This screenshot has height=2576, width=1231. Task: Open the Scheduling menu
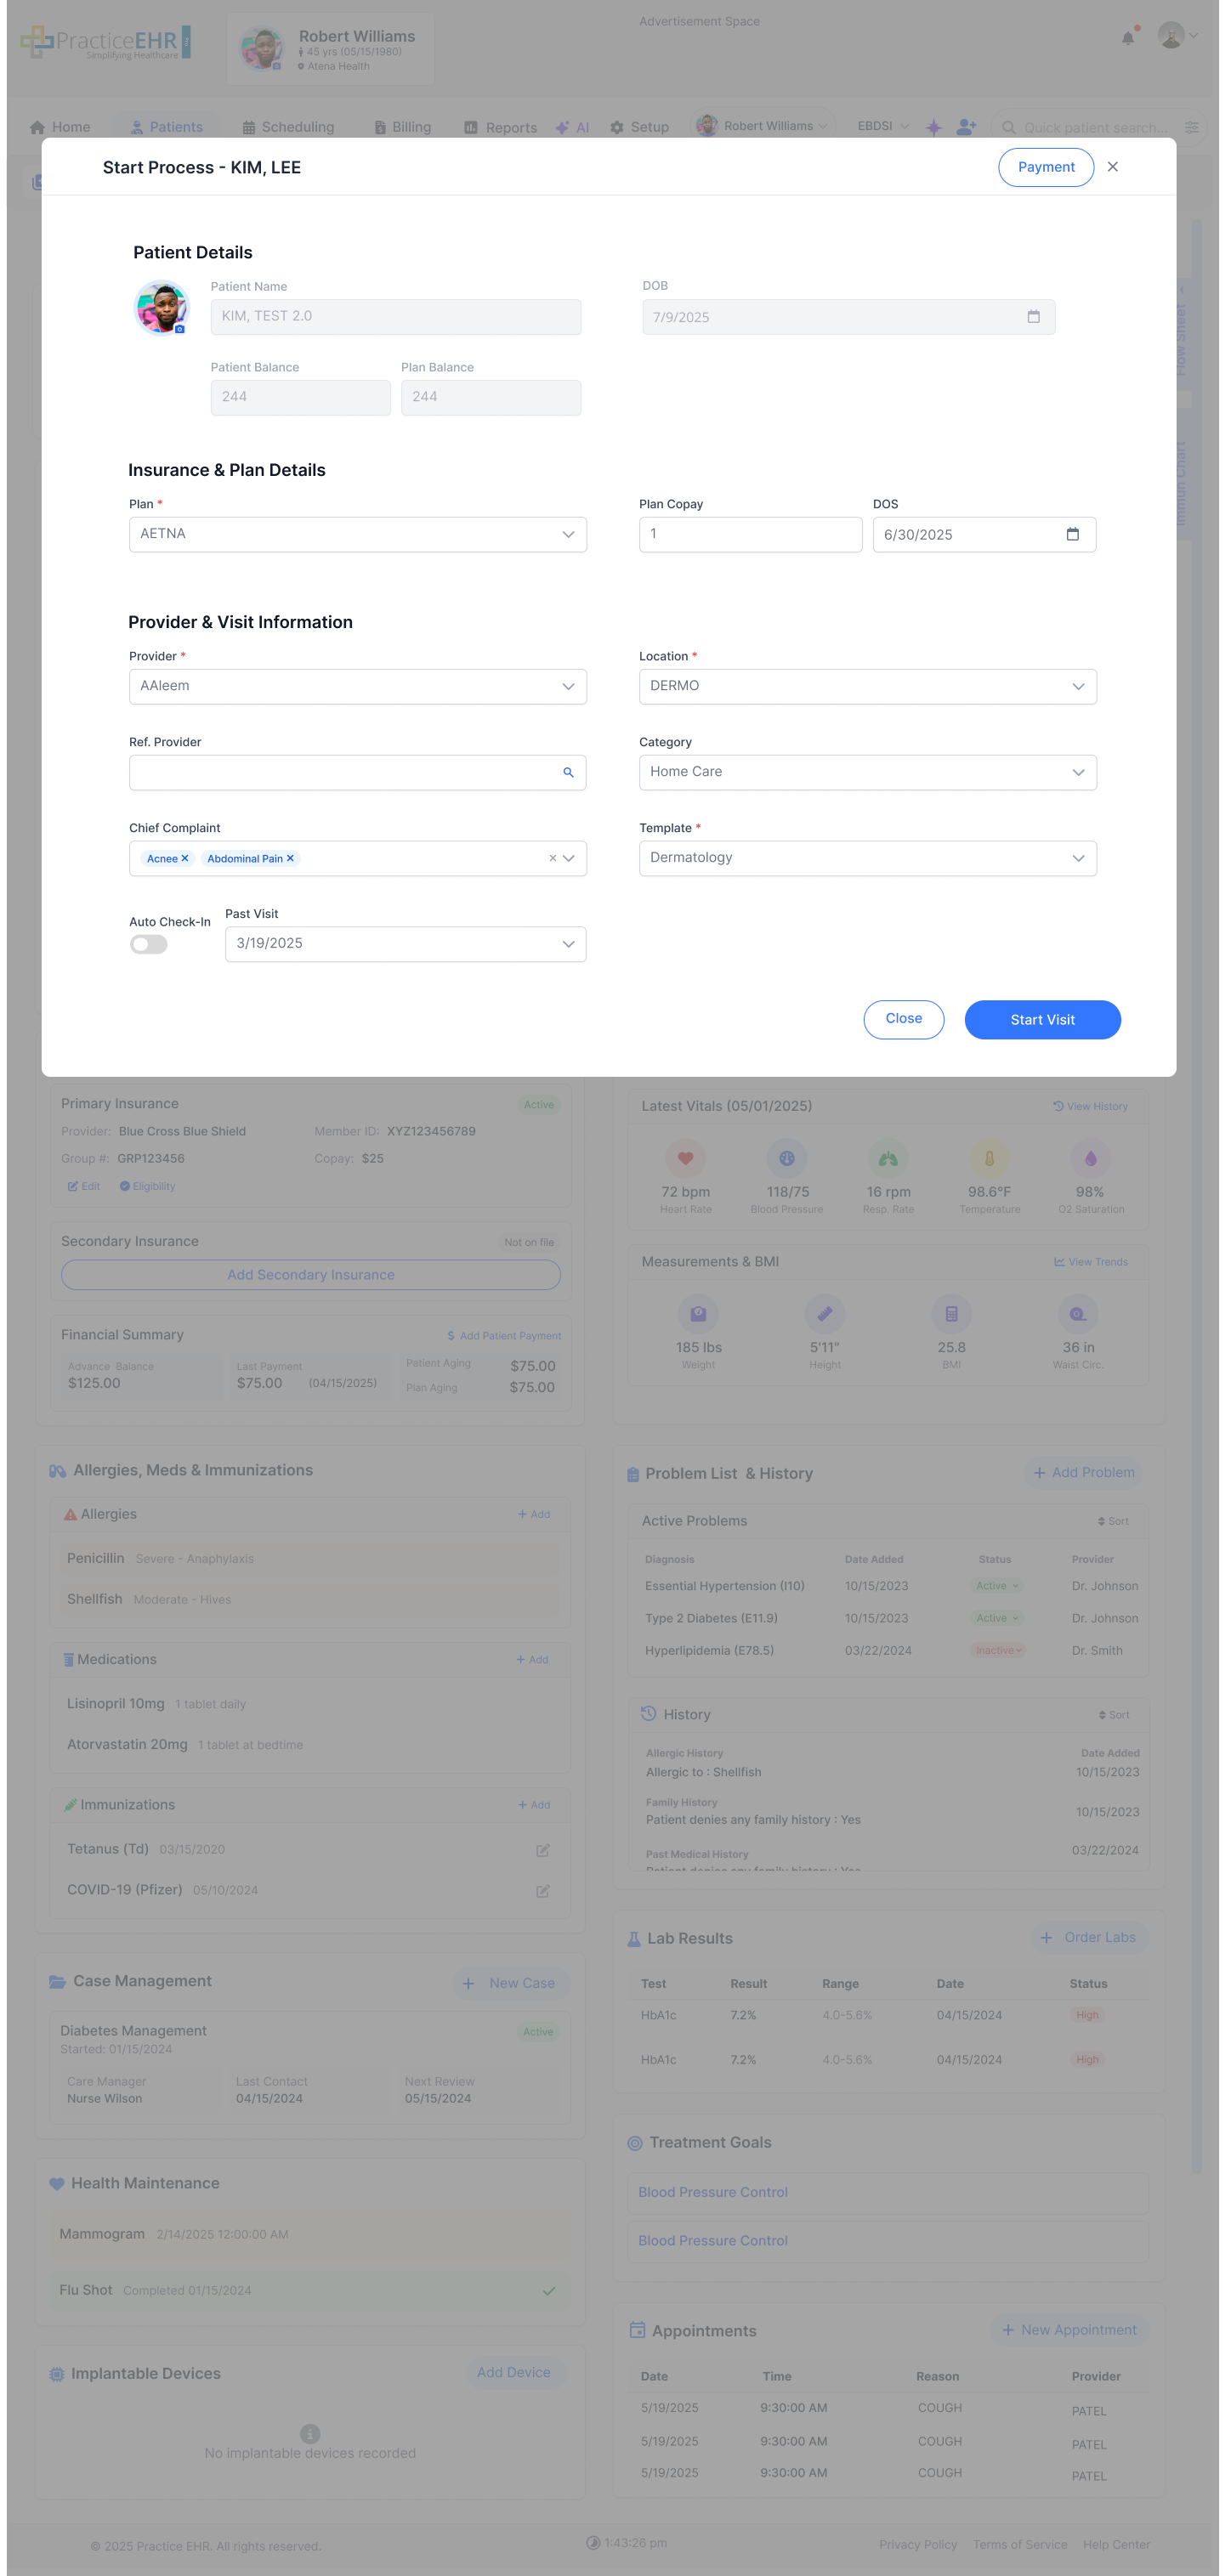[x=288, y=127]
